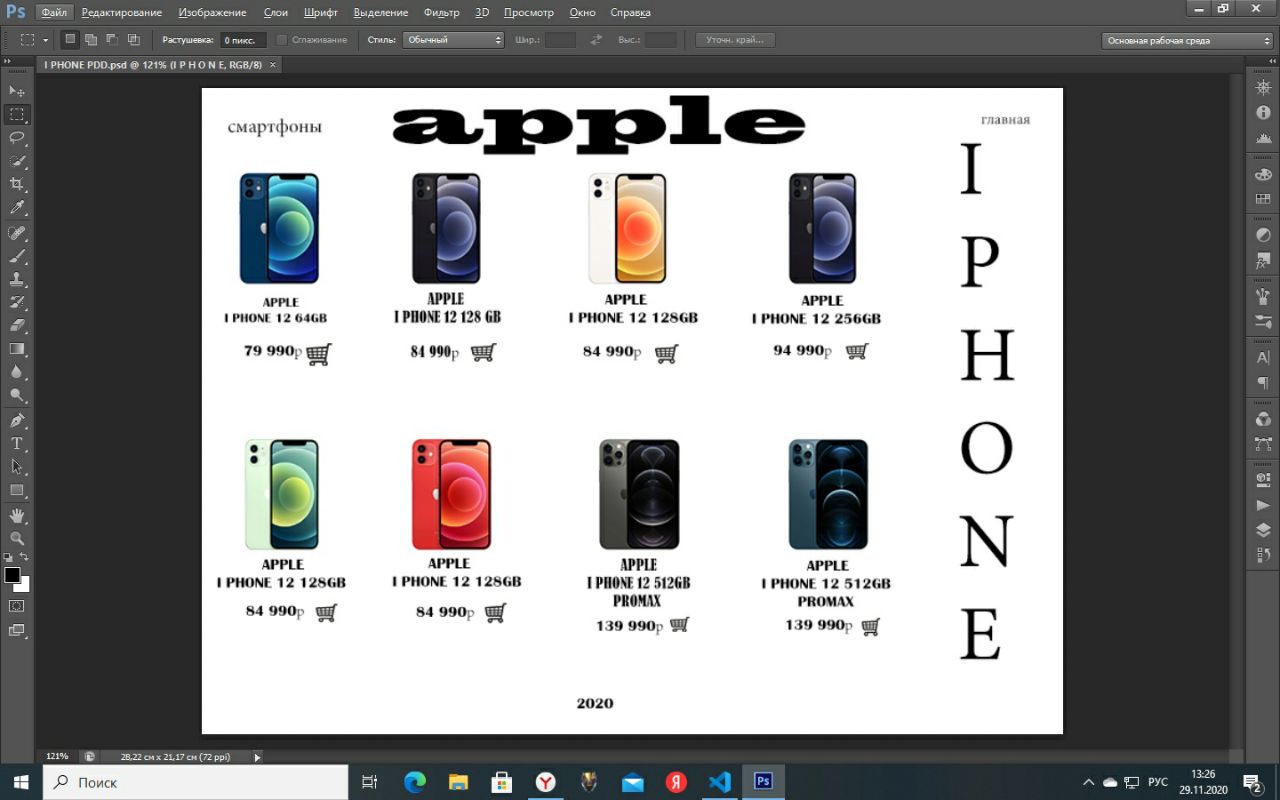Select the Path Selection tool

pyautogui.click(x=17, y=467)
